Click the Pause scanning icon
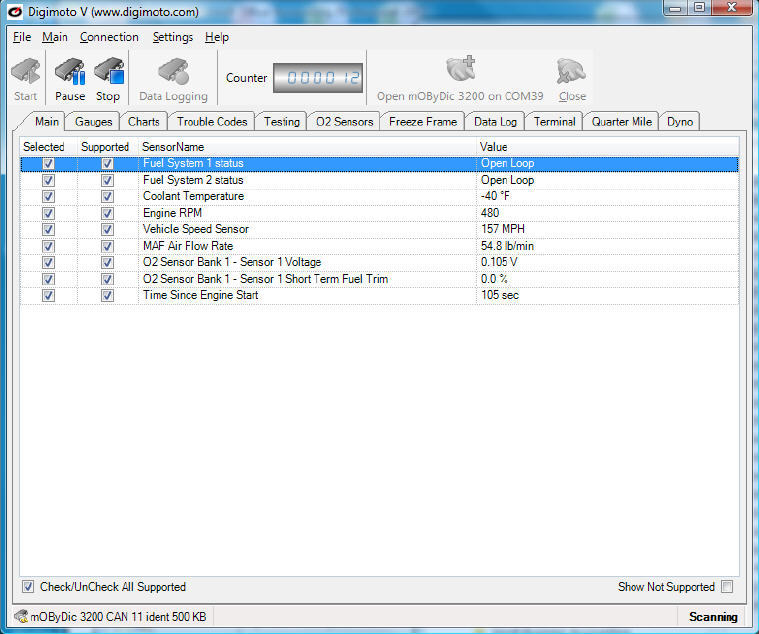 [x=69, y=74]
